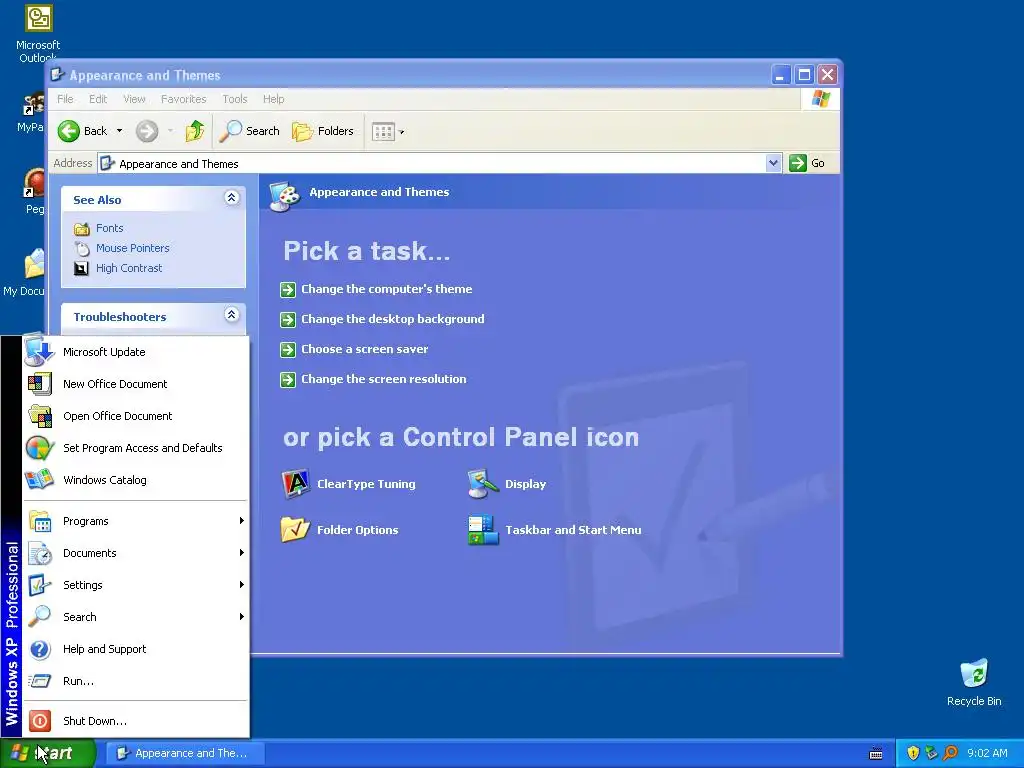This screenshot has width=1024, height=768.
Task: Open the Mouse Pointers link
Action: coord(133,248)
